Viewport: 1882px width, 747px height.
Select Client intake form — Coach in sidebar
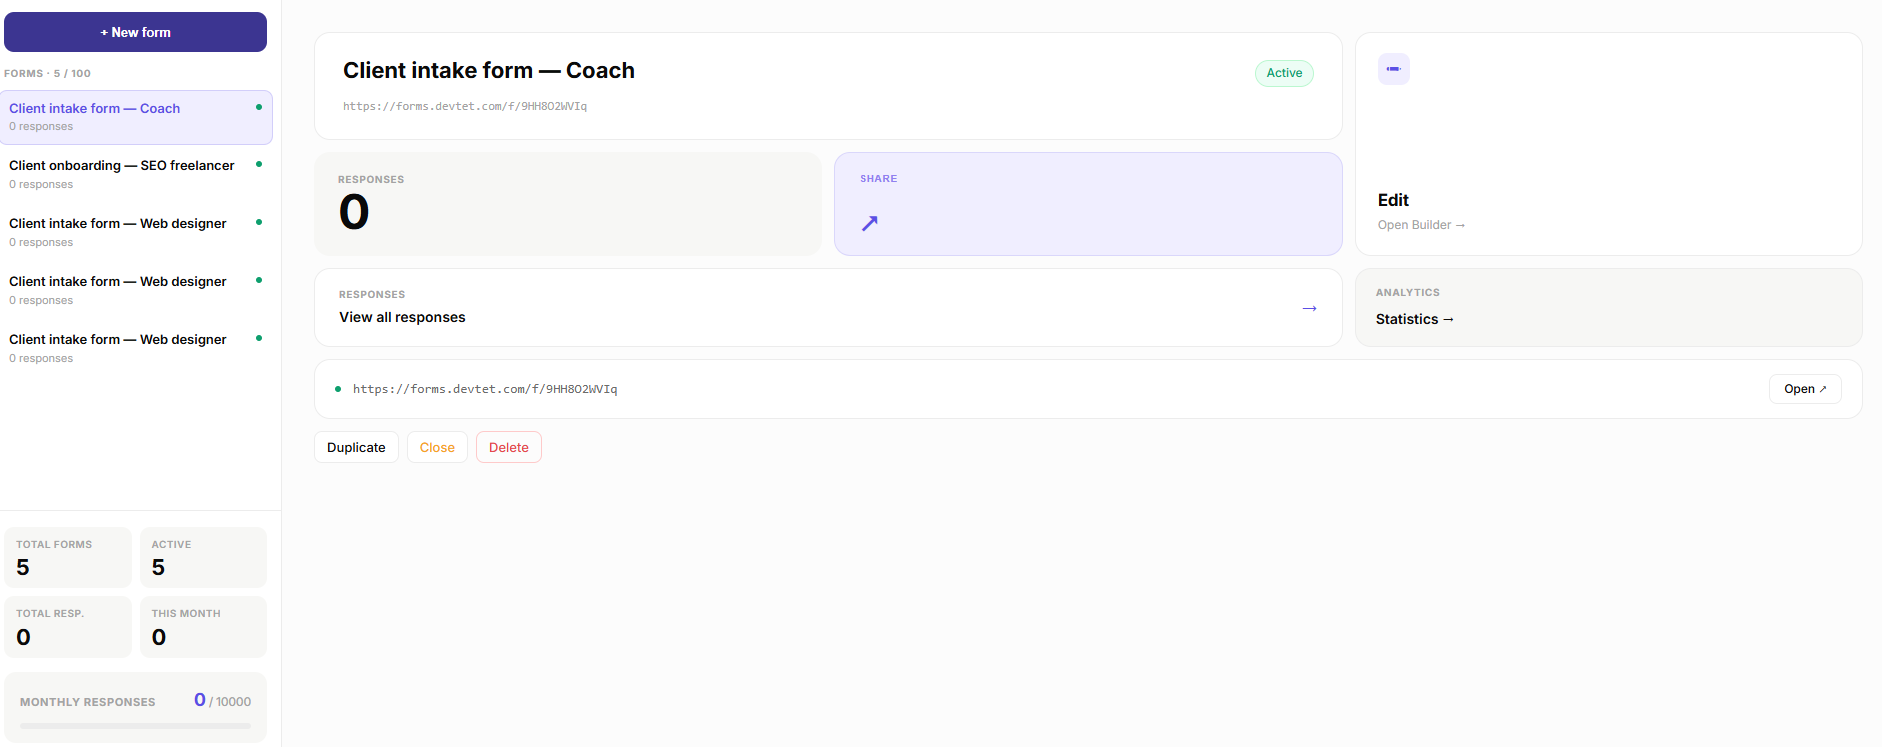(135, 117)
